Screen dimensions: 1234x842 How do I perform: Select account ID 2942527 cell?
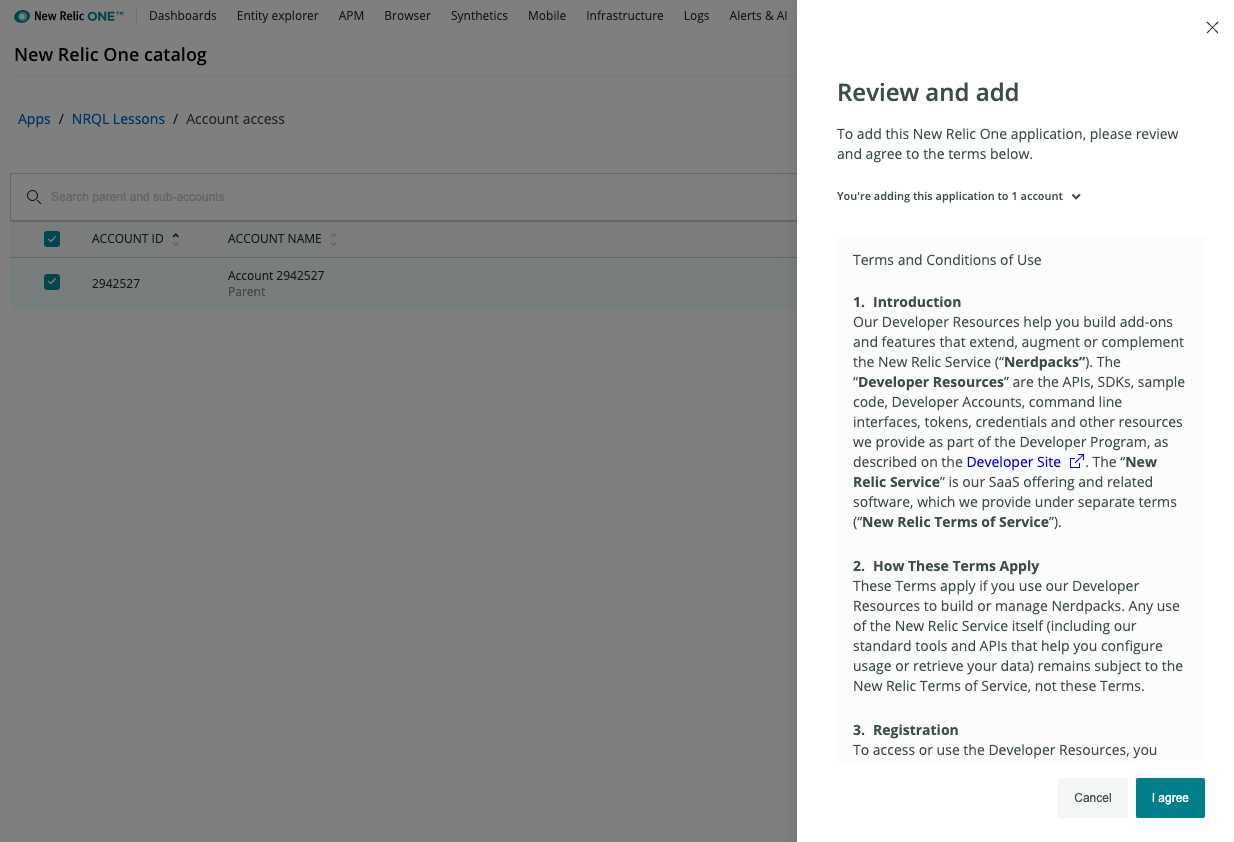(x=116, y=283)
